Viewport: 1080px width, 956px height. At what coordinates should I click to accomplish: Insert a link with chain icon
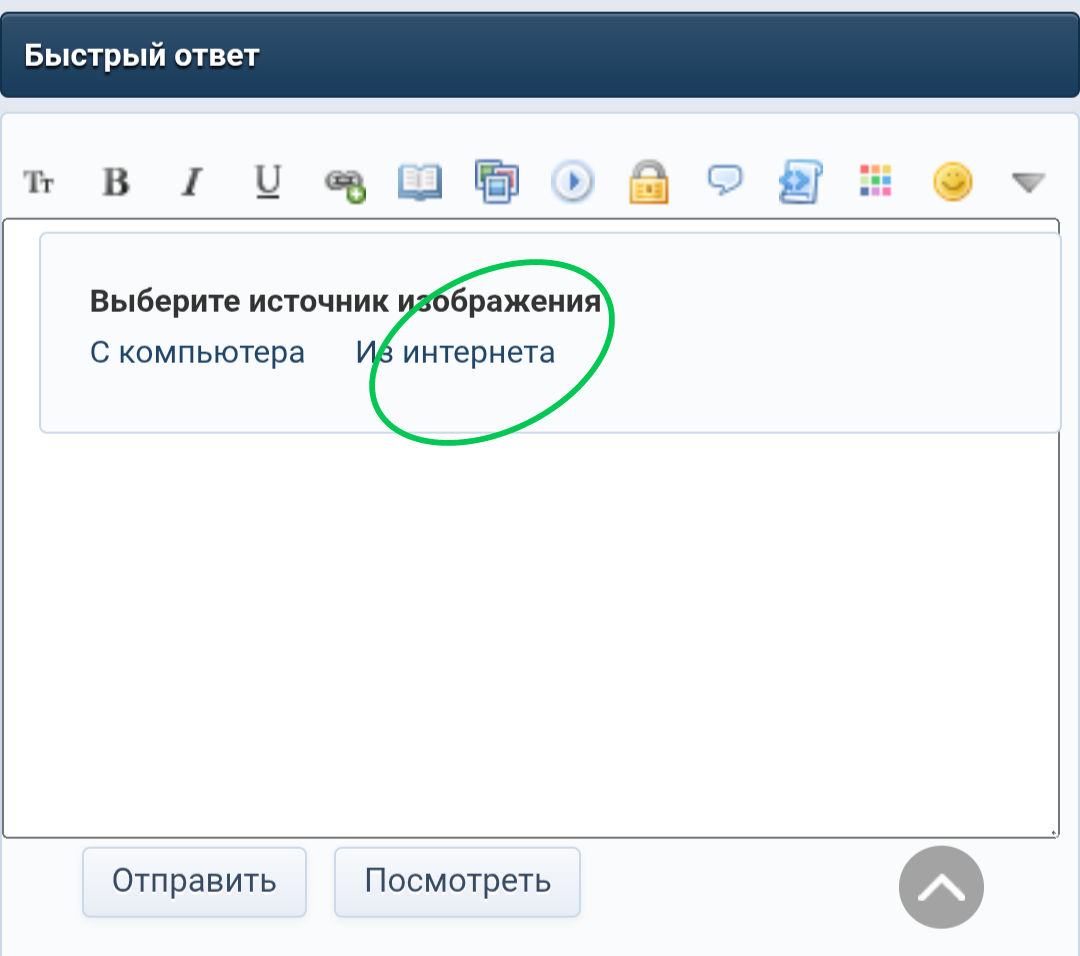point(344,184)
